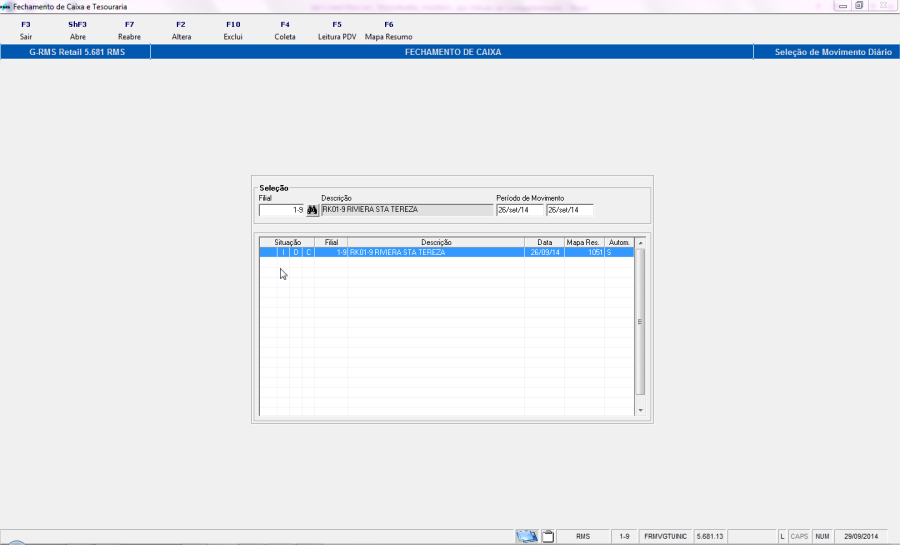The height and width of the screenshot is (545, 900).
Task: Click the Situação column header
Action: tap(287, 243)
